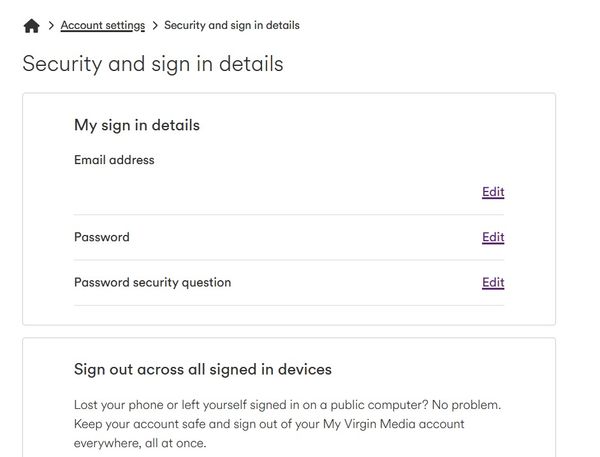Click the 'everywhere, all at once' text line
Image resolution: width=600 pixels, height=457 pixels.
coord(140,443)
